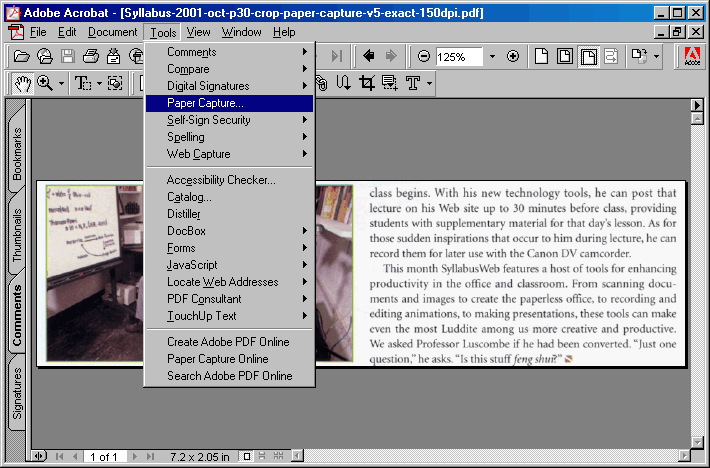
Task: Choose Paper Capture Online
Action: (229, 359)
